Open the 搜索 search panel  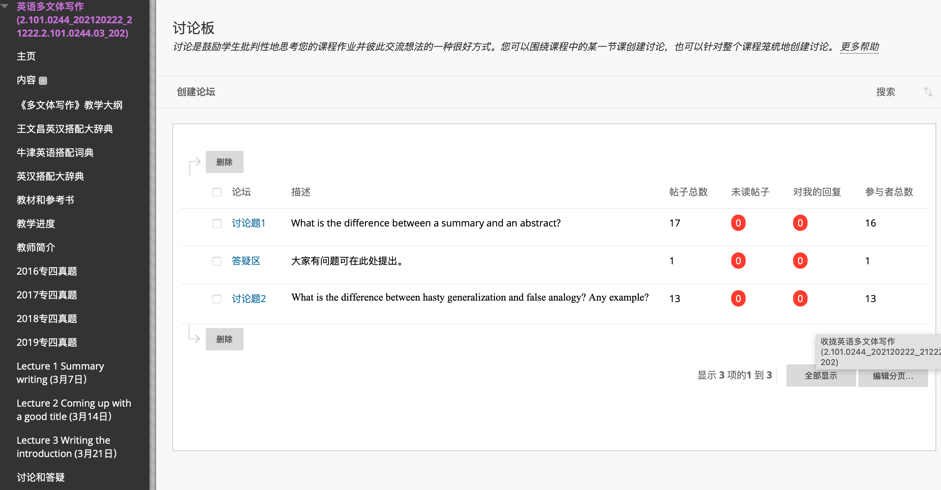[x=885, y=92]
